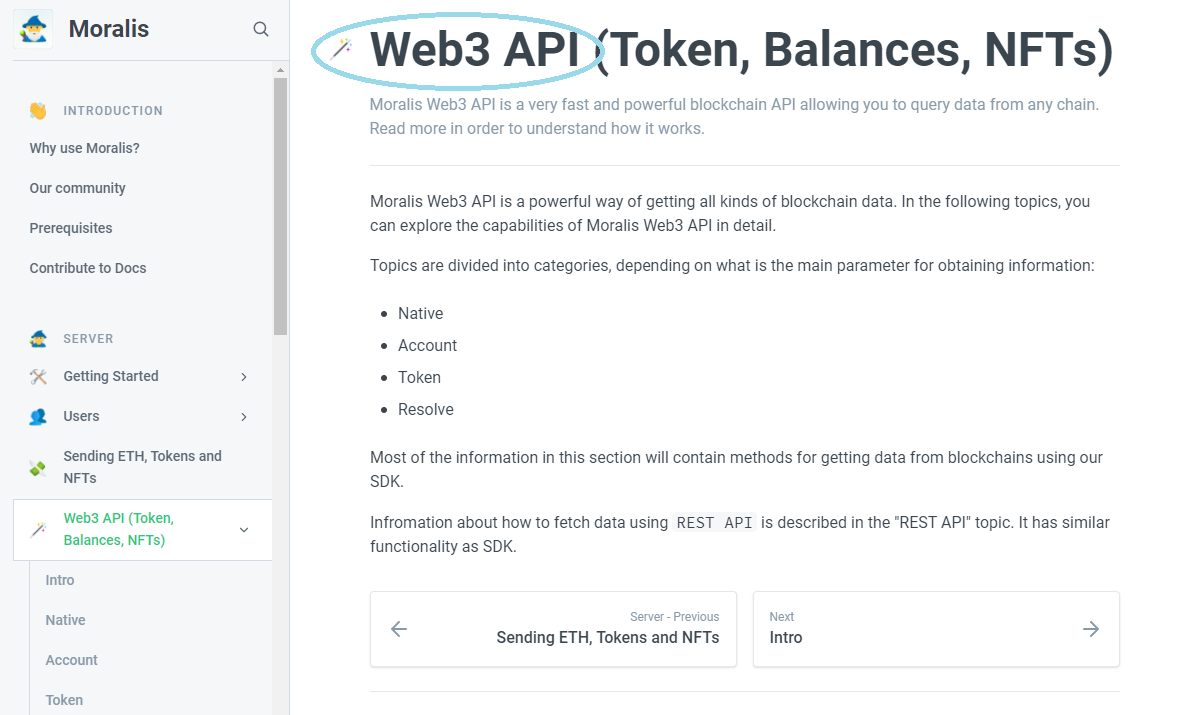Collapse the Web3 API section chevron

click(243, 529)
